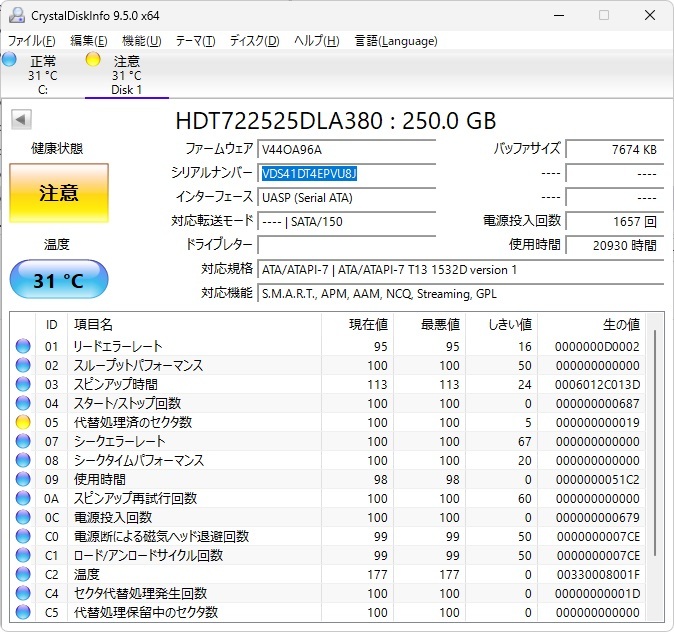Click status circle for ID 0C row

point(23,517)
